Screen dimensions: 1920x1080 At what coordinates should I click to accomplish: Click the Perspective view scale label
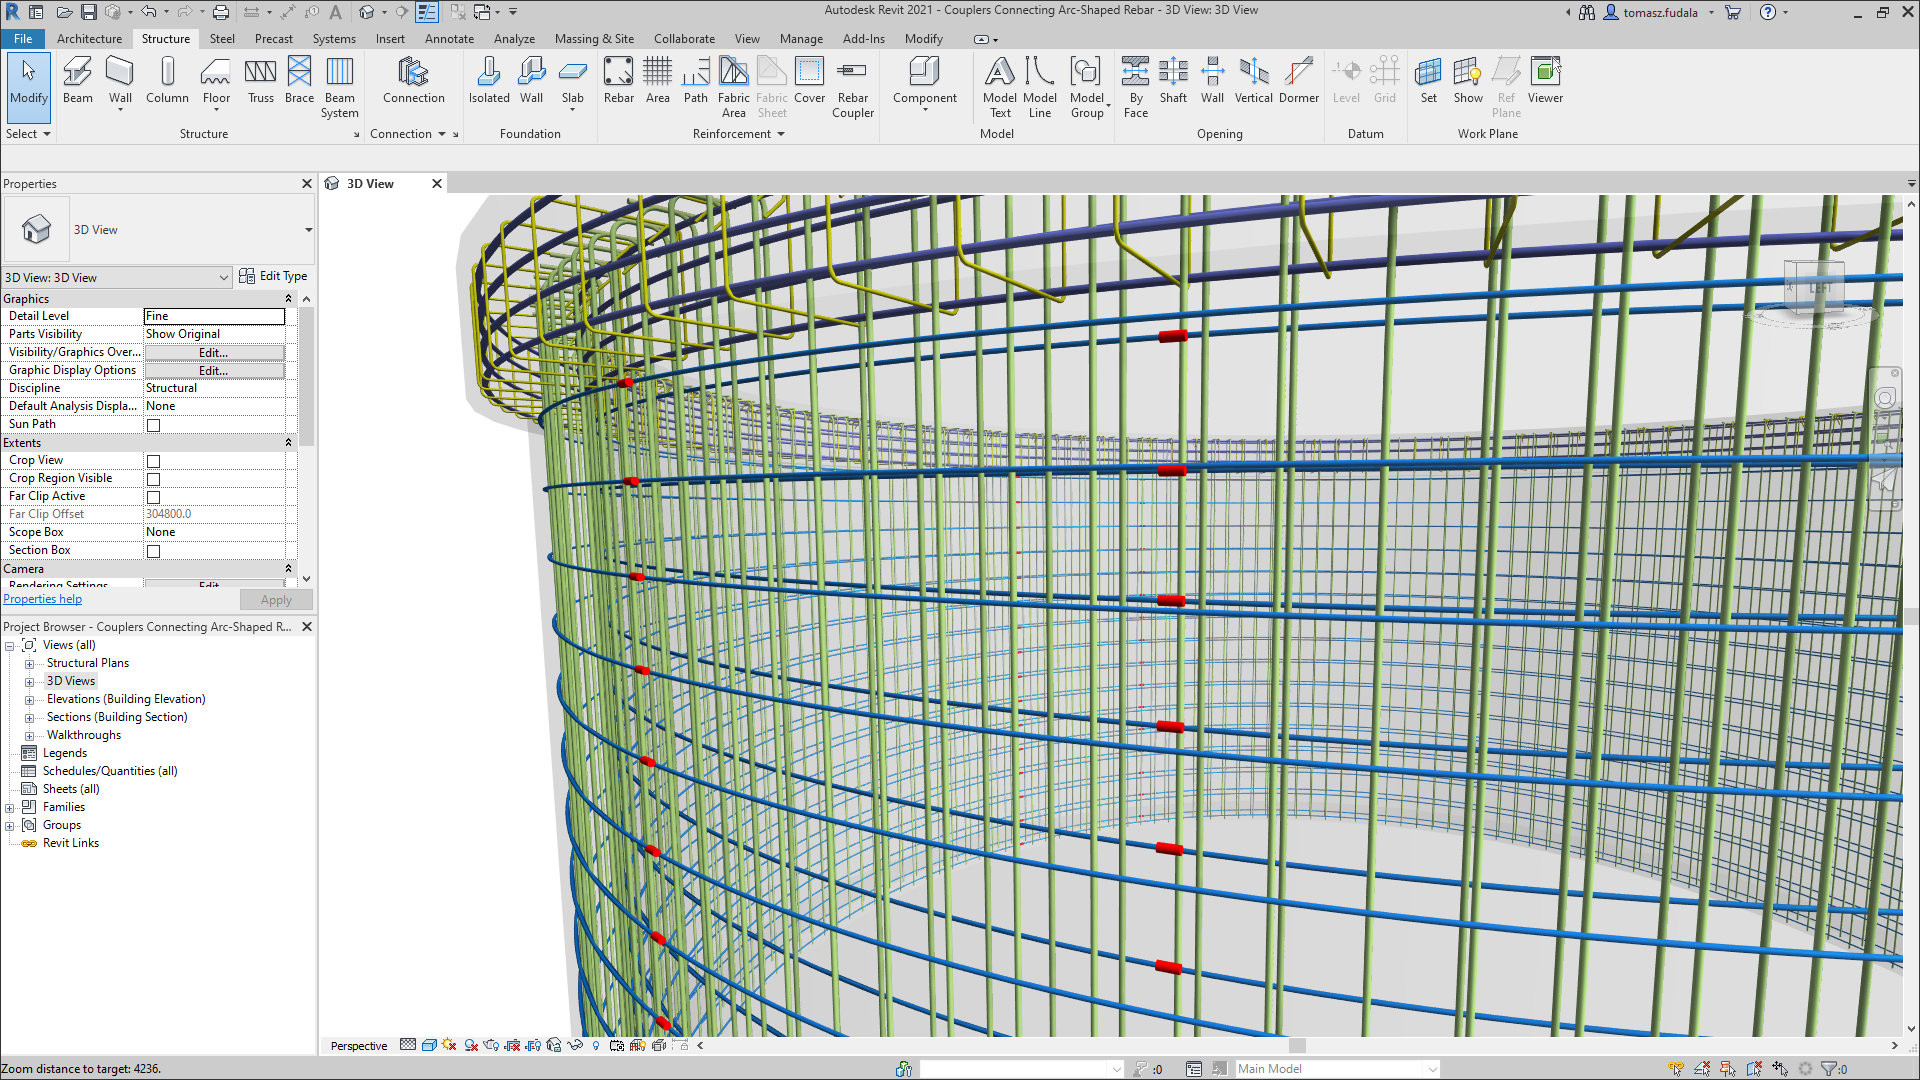coord(359,1046)
